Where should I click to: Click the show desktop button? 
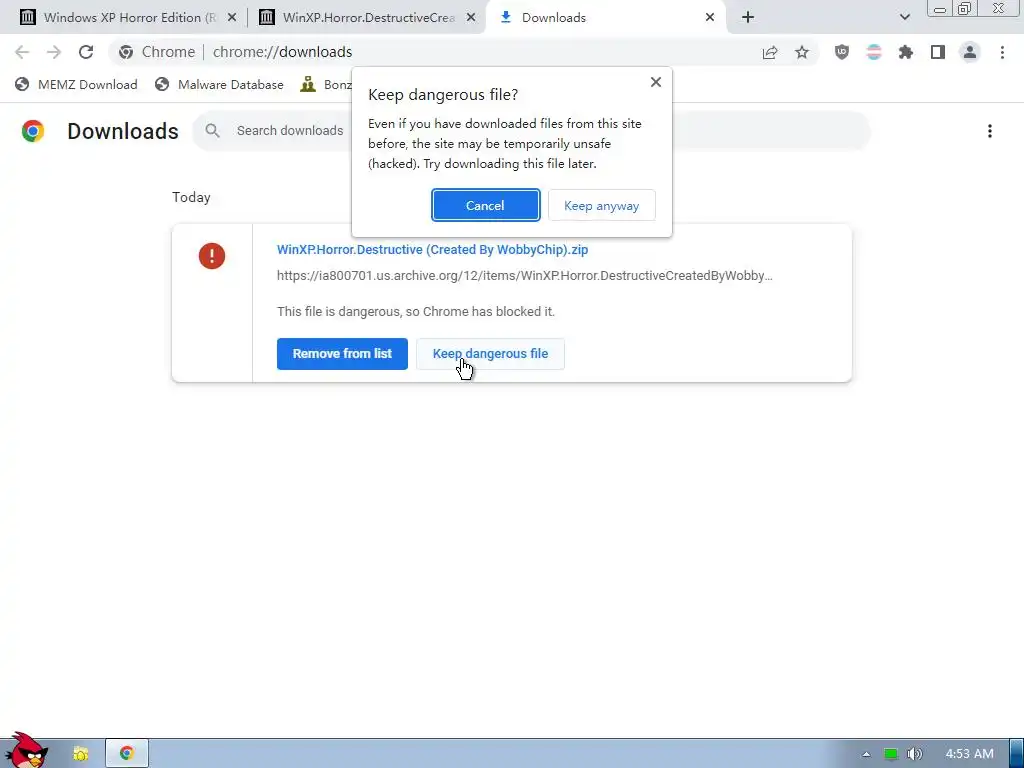click(1016, 754)
